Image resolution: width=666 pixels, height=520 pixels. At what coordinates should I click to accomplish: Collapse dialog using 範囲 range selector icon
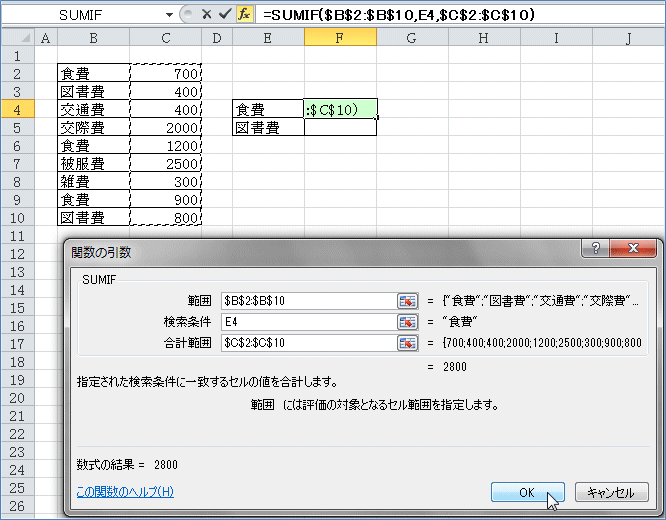[407, 301]
